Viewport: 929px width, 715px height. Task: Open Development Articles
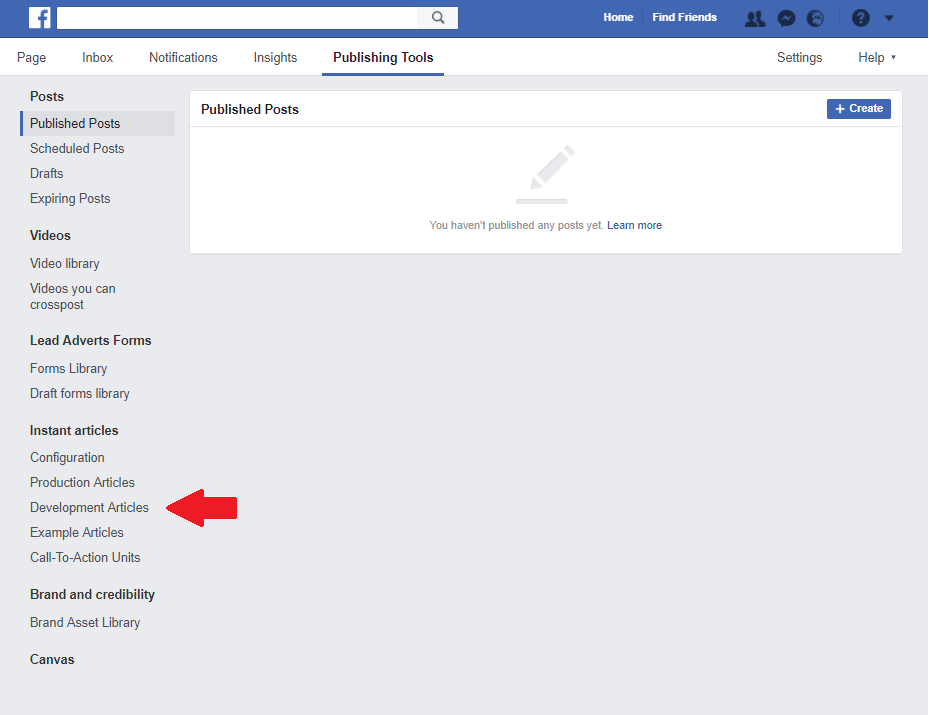(89, 508)
